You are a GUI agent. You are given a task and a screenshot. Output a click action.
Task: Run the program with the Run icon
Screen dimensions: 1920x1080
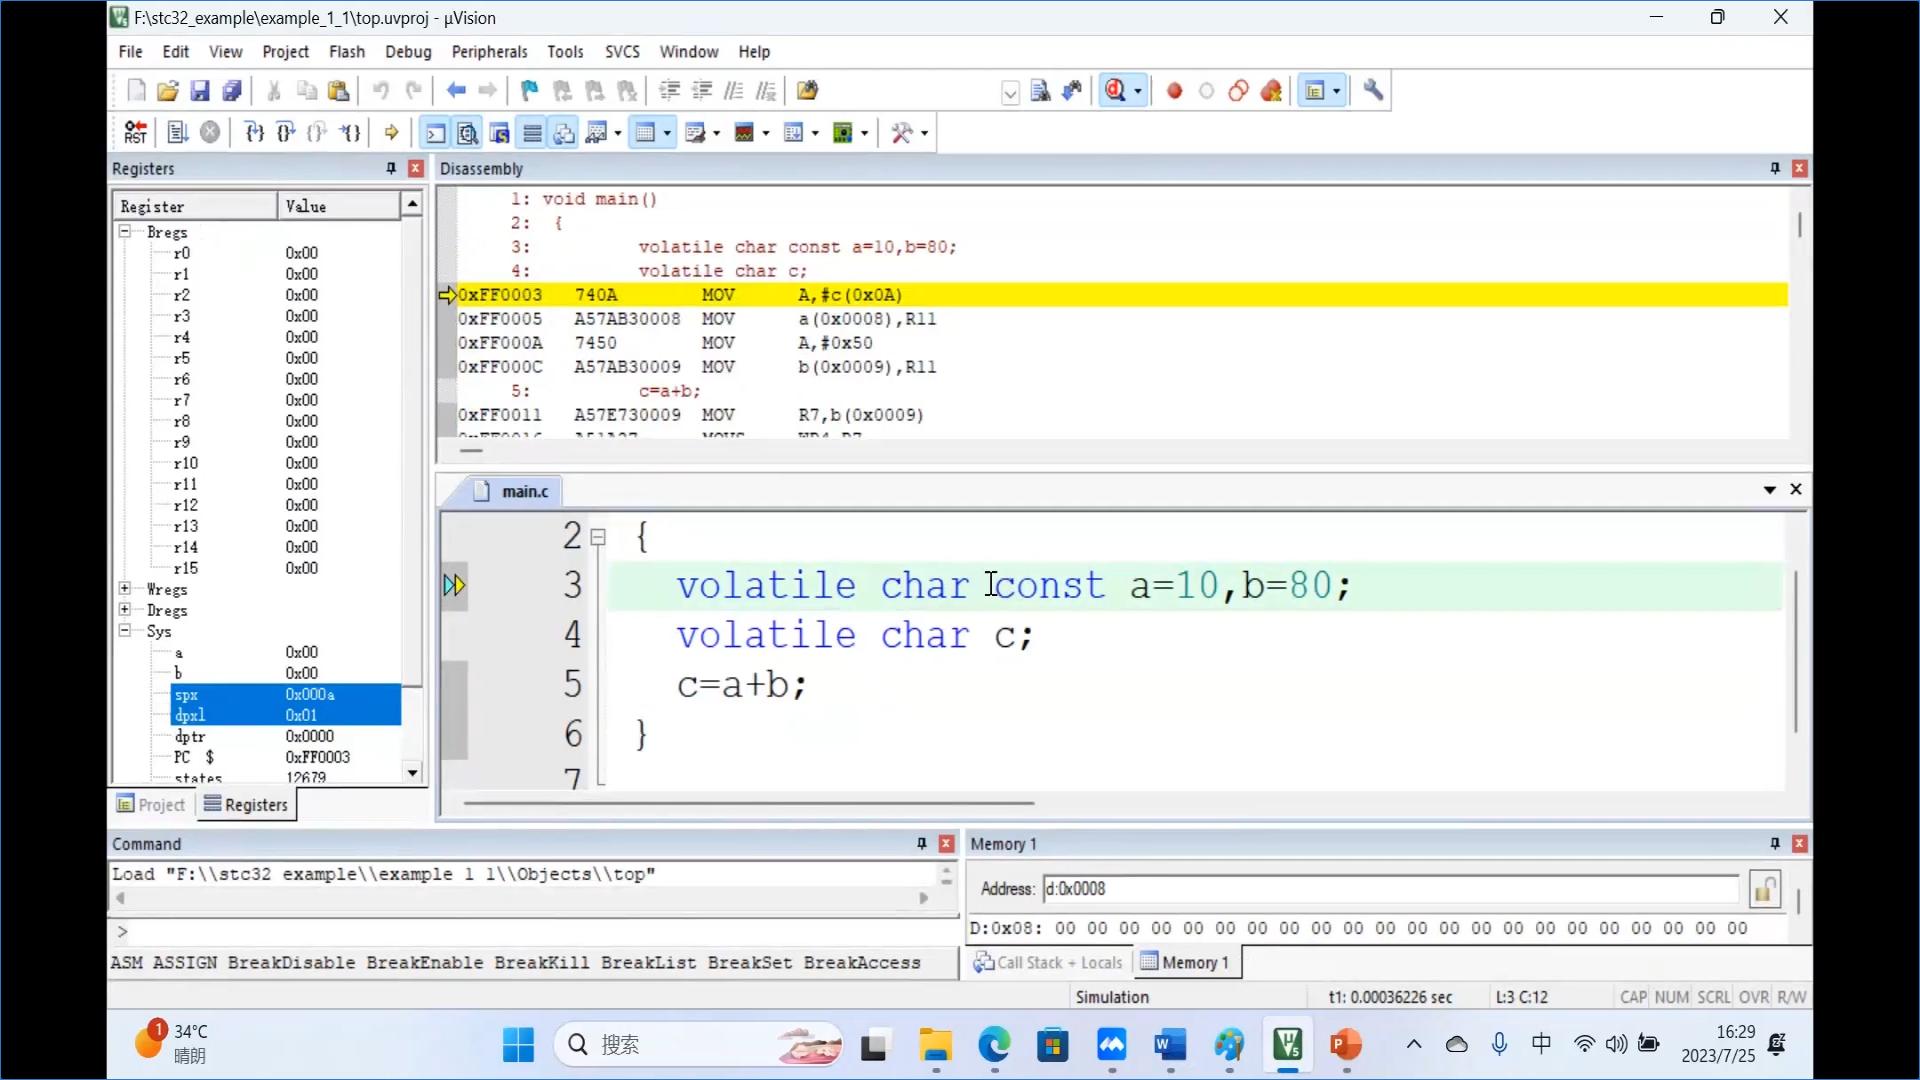click(x=178, y=133)
